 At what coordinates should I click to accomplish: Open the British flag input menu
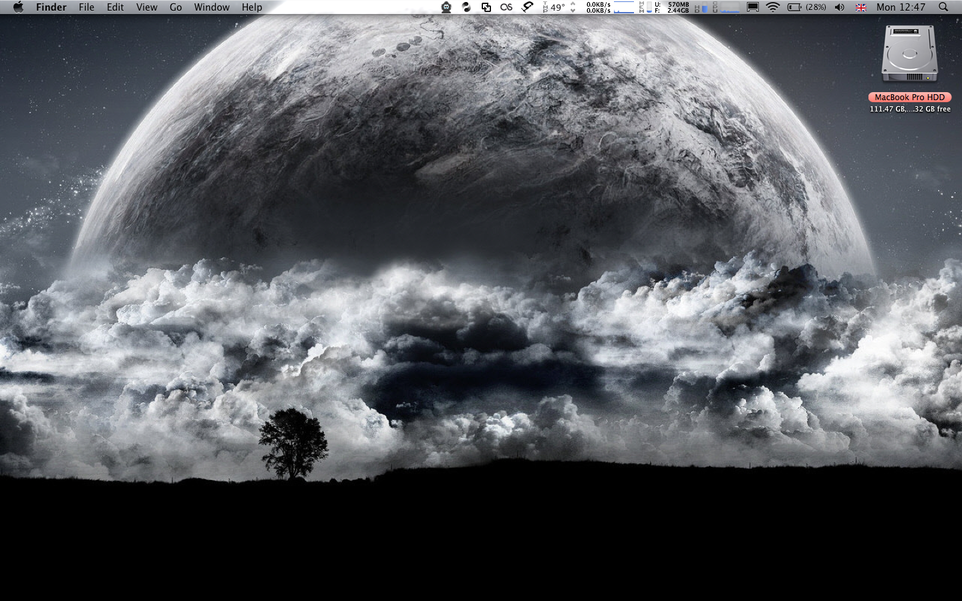[861, 7]
